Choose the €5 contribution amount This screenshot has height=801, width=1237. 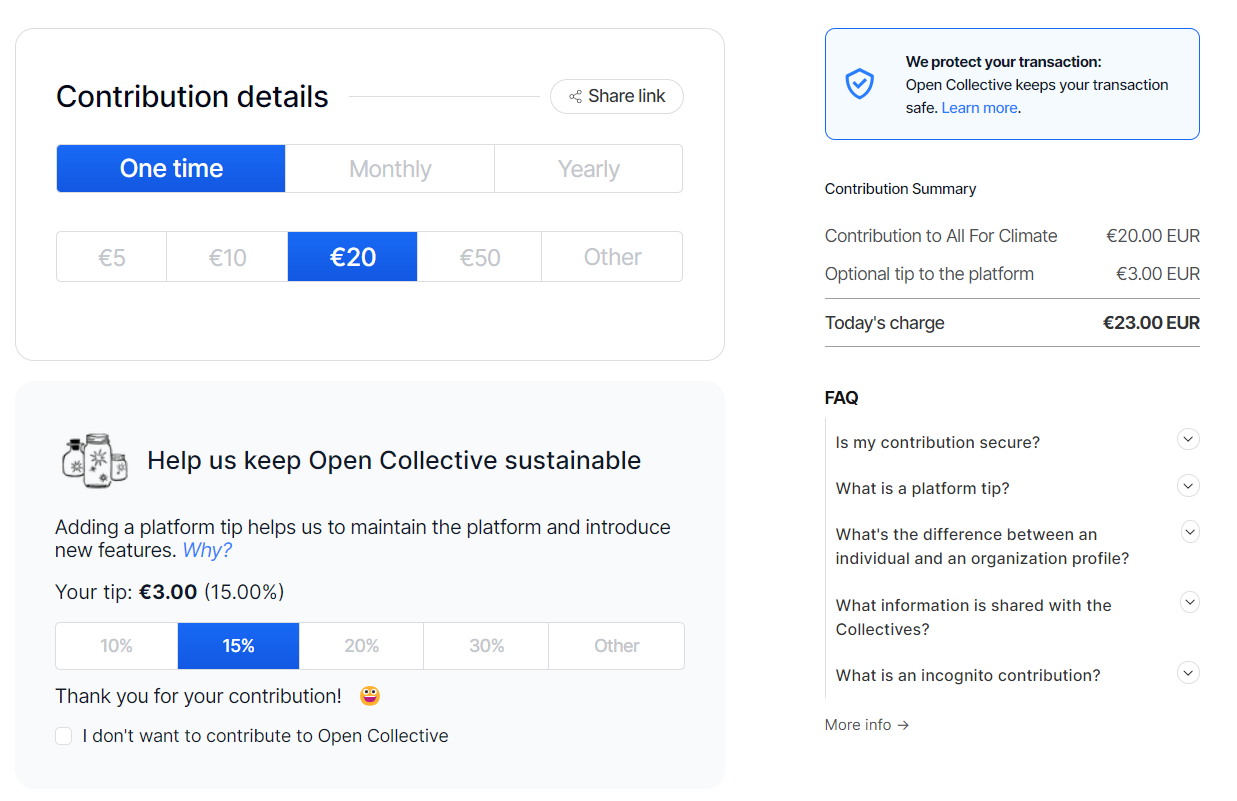tap(112, 257)
